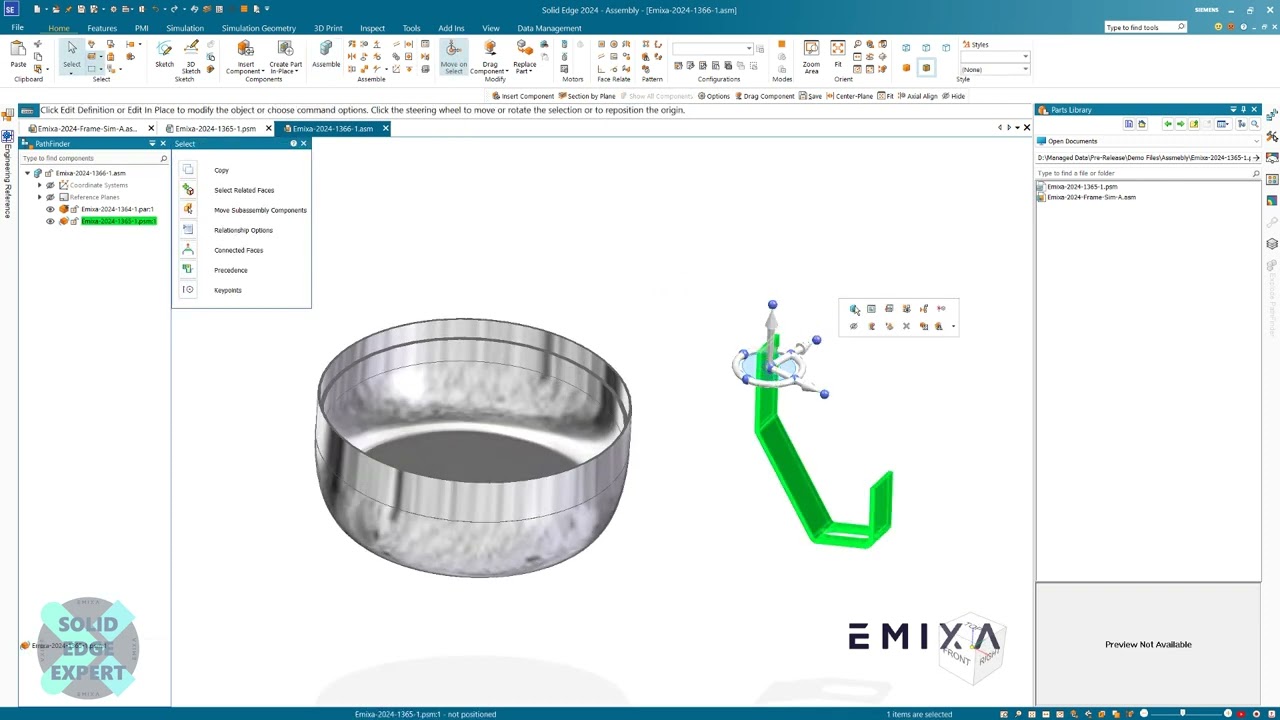The width and height of the screenshot is (1280, 720).
Task: Click the Select Related Faces icon
Action: point(188,190)
